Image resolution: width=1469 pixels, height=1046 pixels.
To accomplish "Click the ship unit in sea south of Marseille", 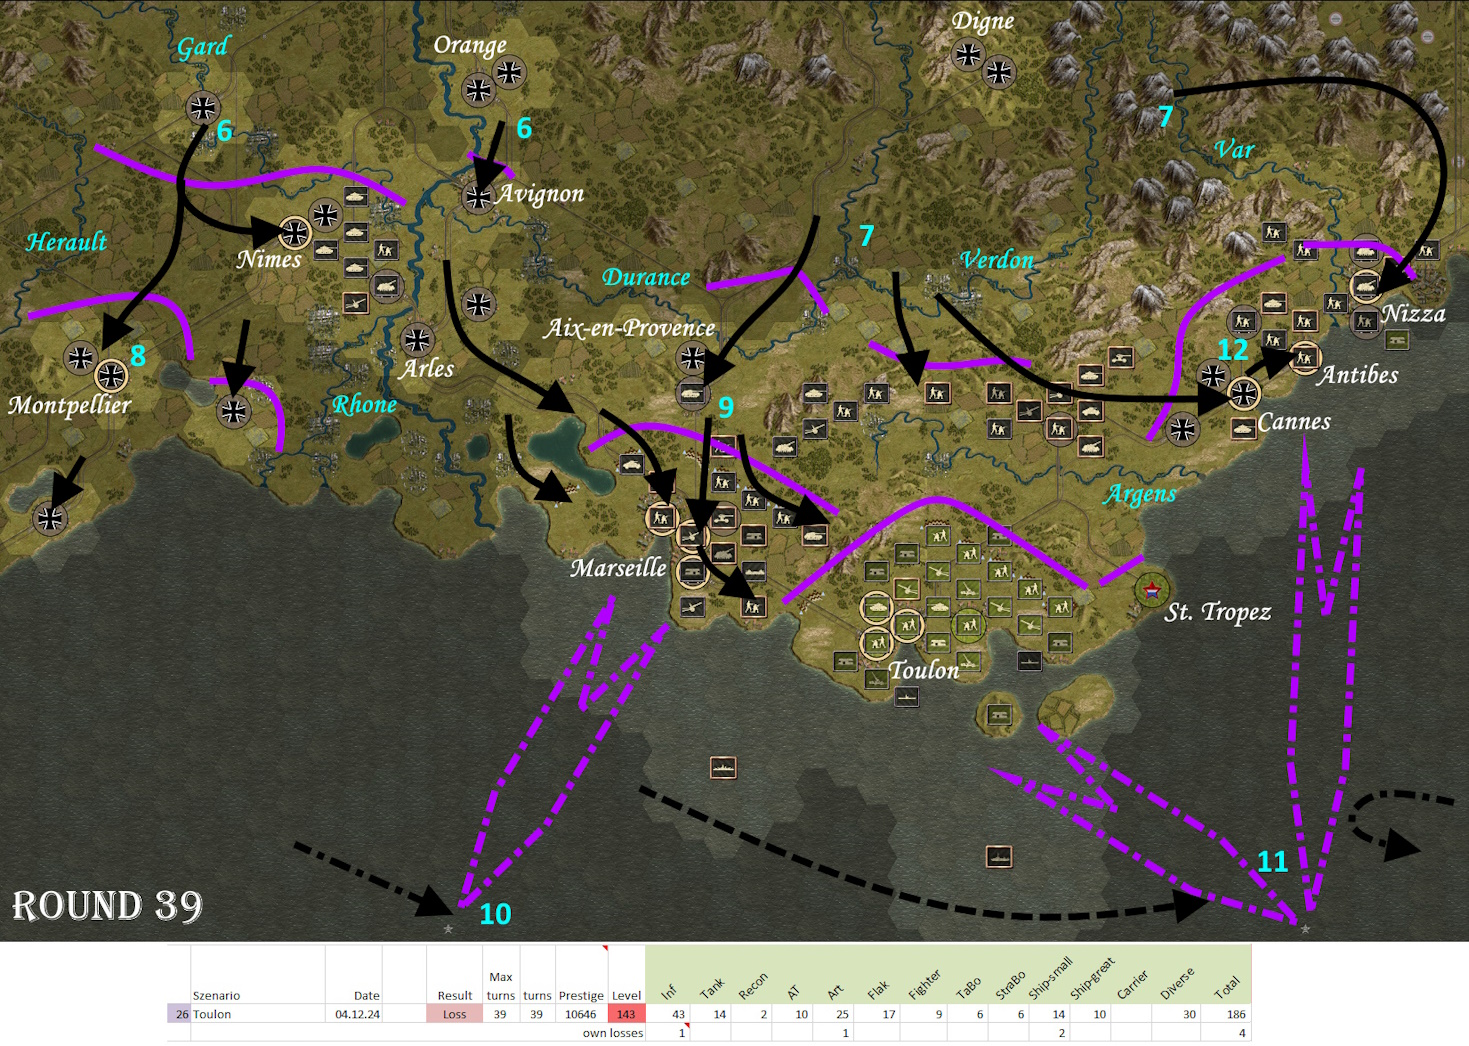I will (x=723, y=767).
